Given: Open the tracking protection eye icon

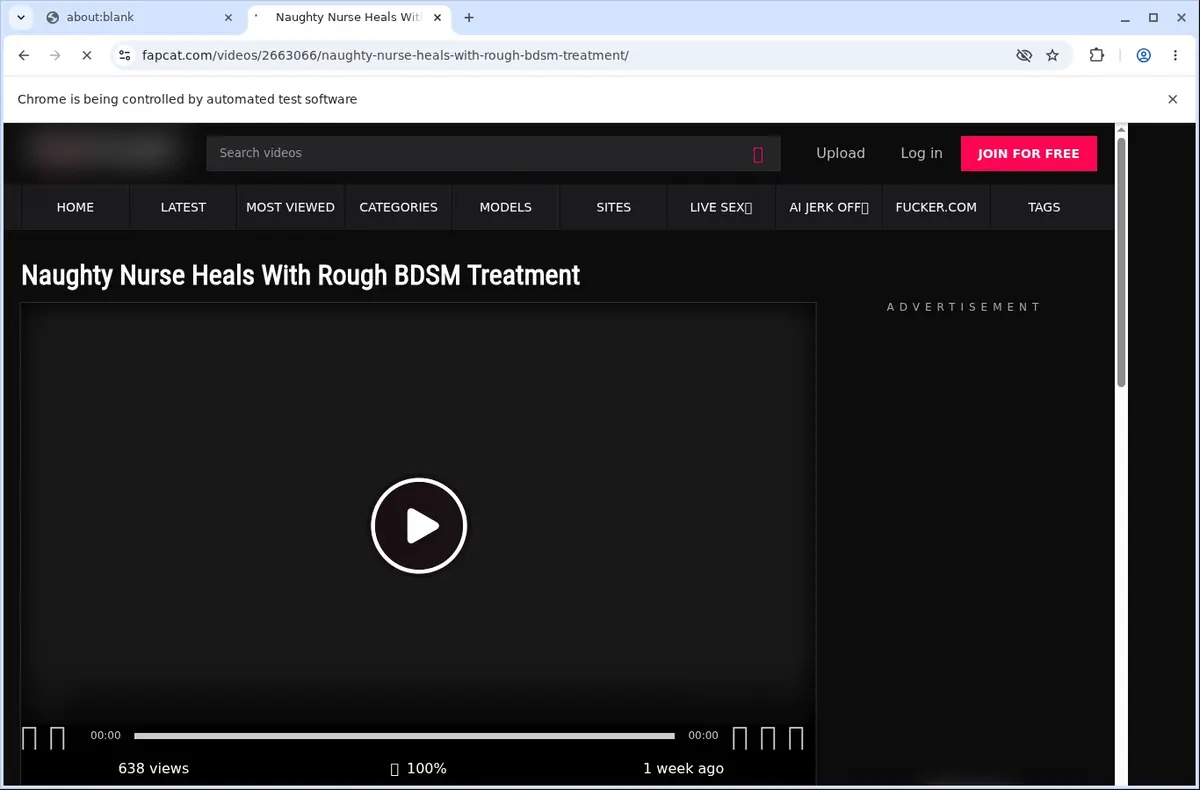Looking at the screenshot, I should tap(1024, 56).
